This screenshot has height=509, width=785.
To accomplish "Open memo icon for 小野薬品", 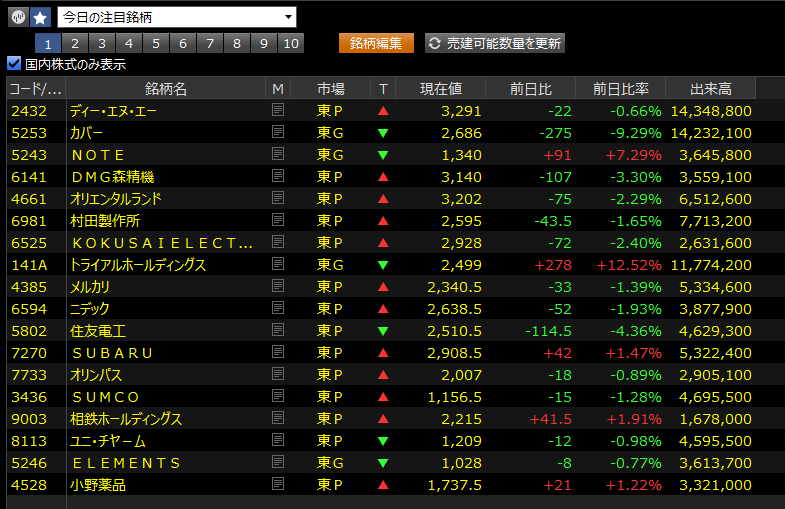I will coord(278,484).
